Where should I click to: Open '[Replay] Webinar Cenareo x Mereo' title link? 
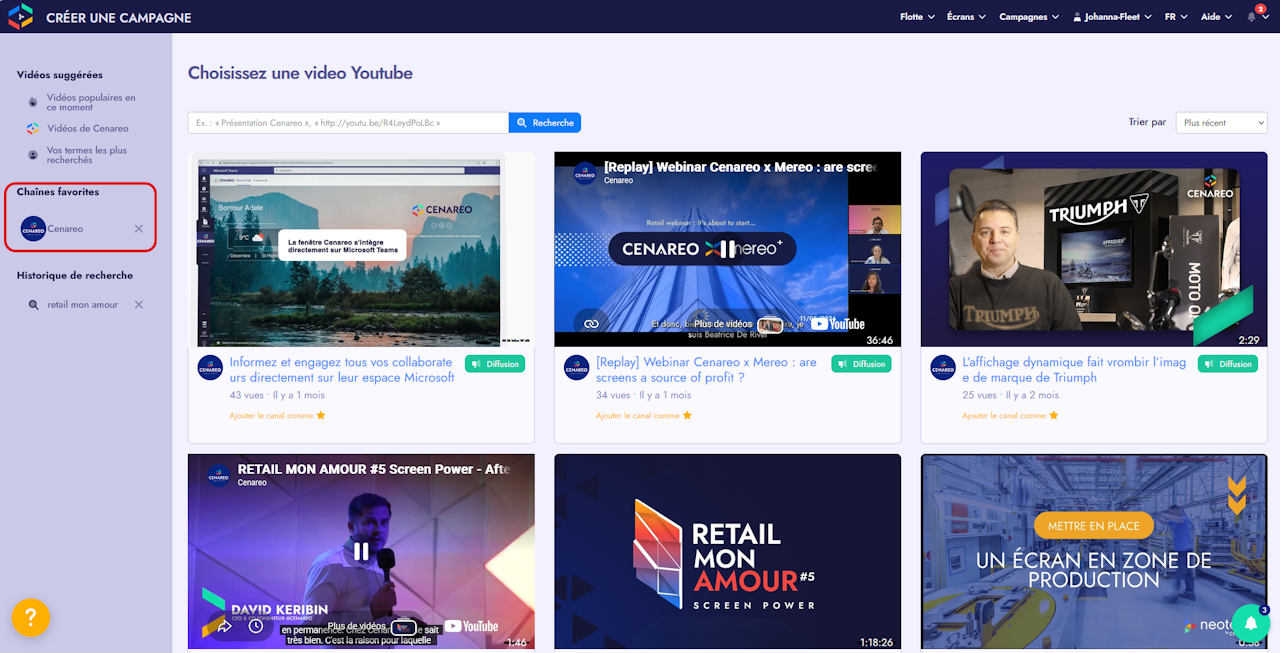click(x=706, y=370)
